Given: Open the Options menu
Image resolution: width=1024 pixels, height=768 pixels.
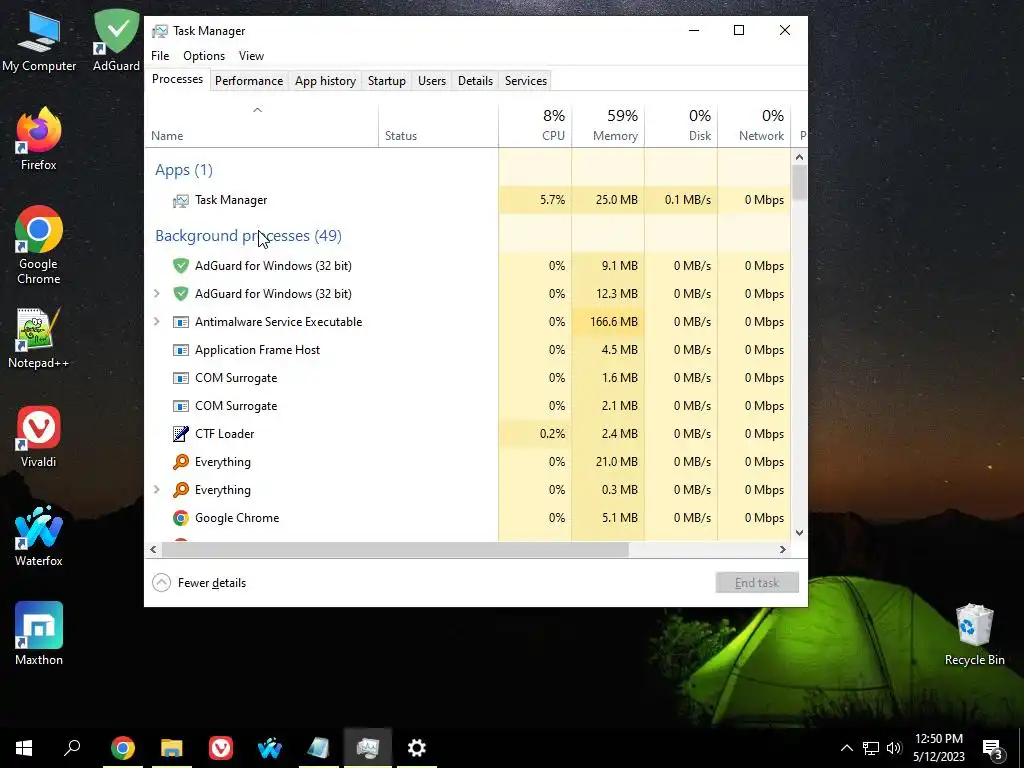Looking at the screenshot, I should [x=204, y=56].
